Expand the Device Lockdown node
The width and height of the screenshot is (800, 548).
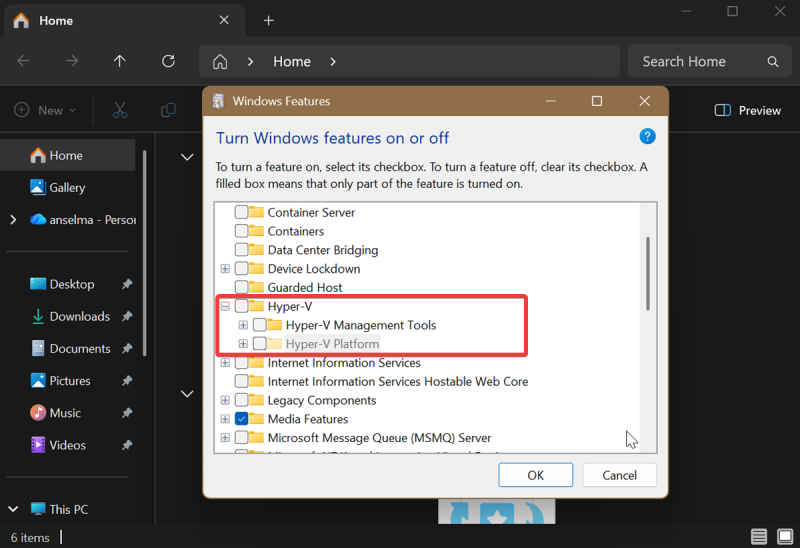(225, 268)
